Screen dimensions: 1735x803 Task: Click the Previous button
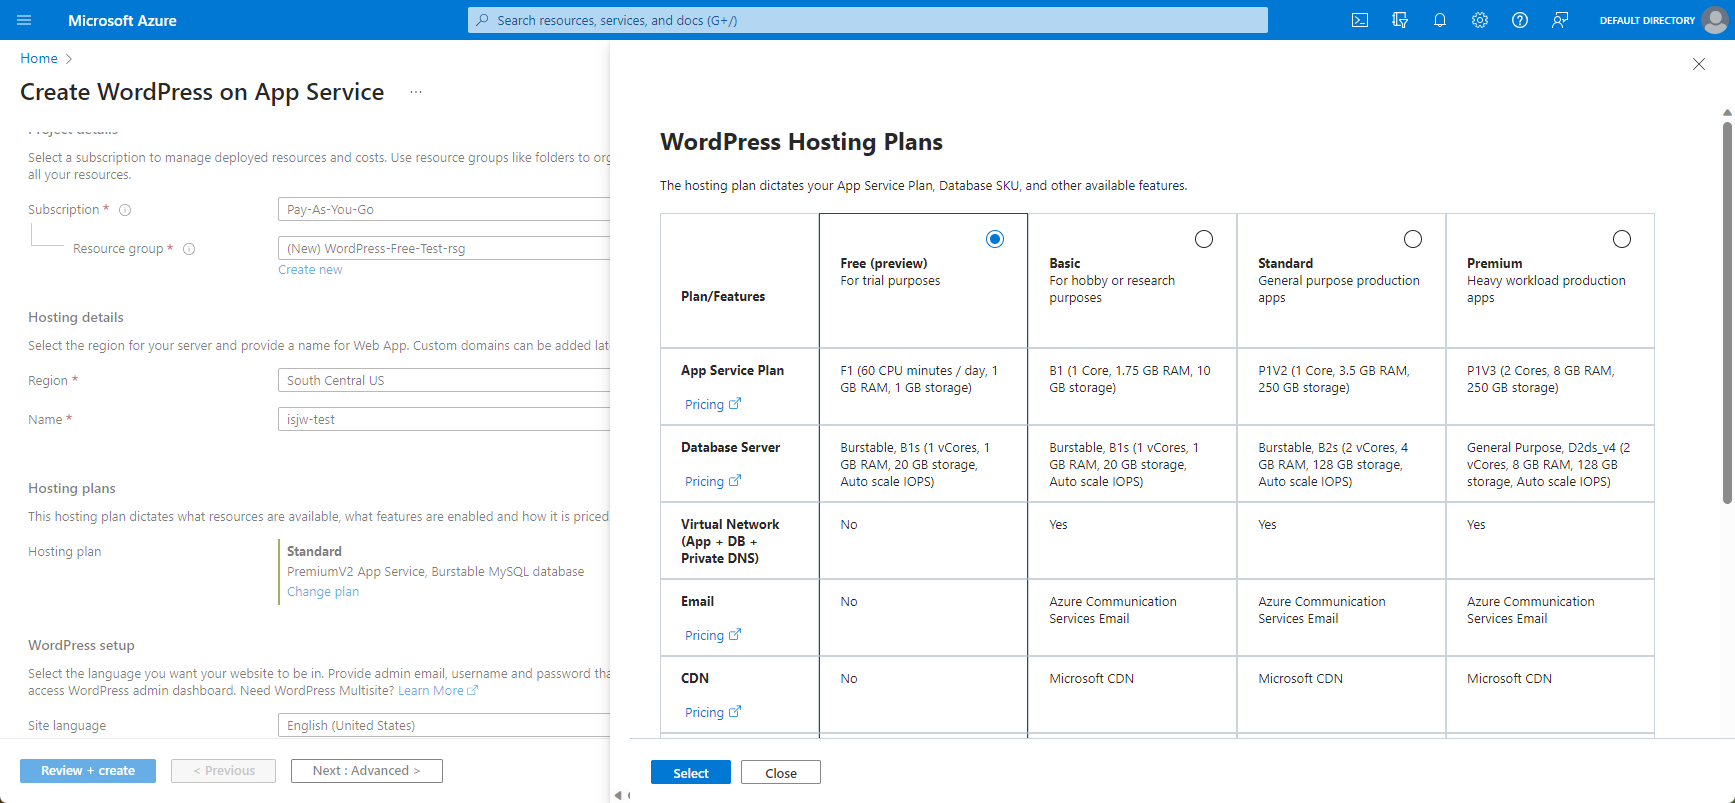pyautogui.click(x=223, y=771)
